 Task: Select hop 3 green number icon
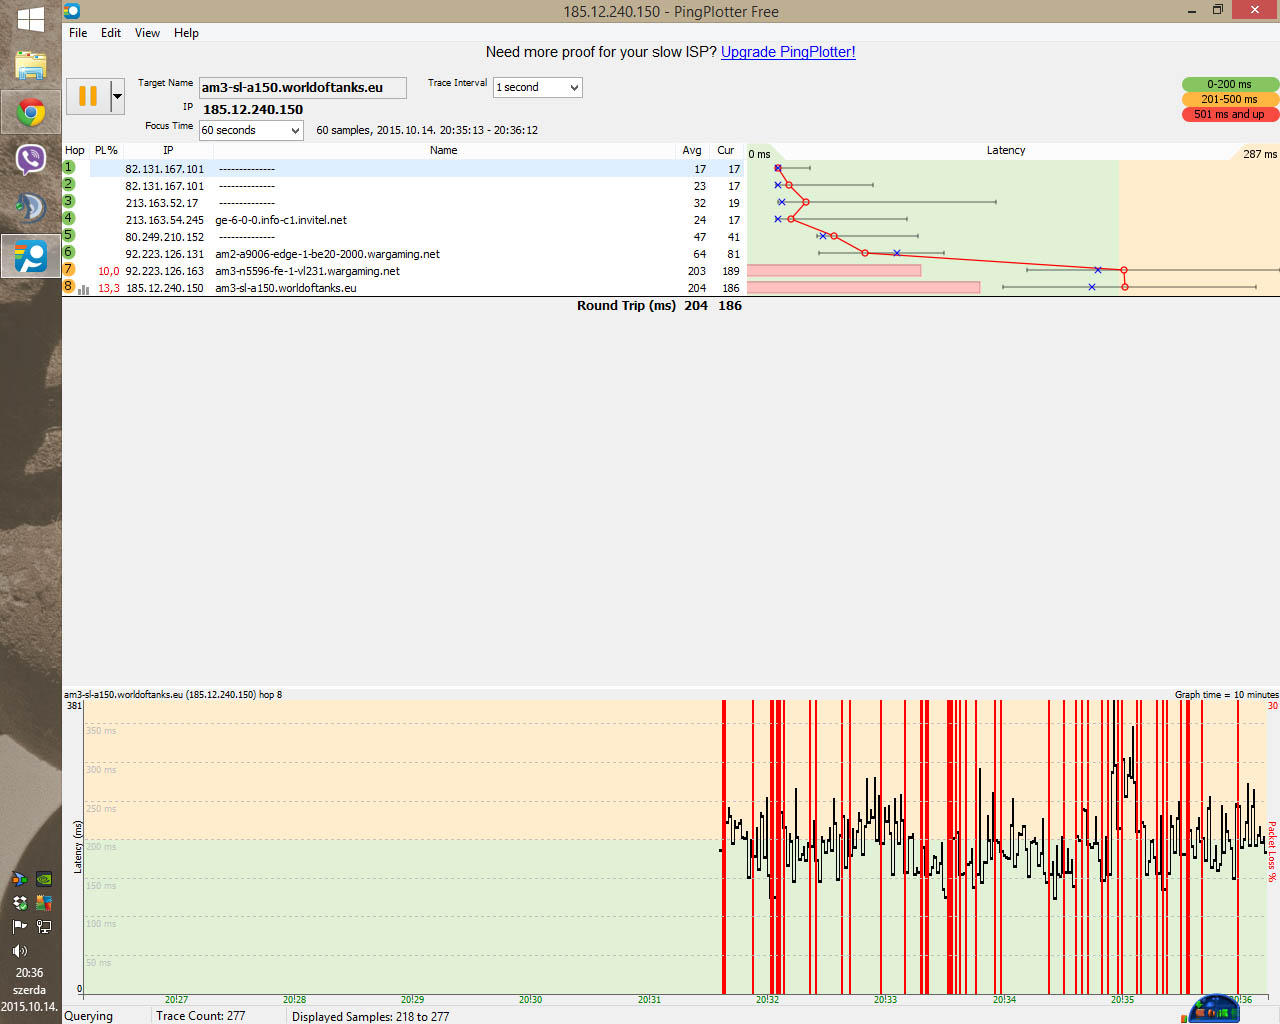69,201
